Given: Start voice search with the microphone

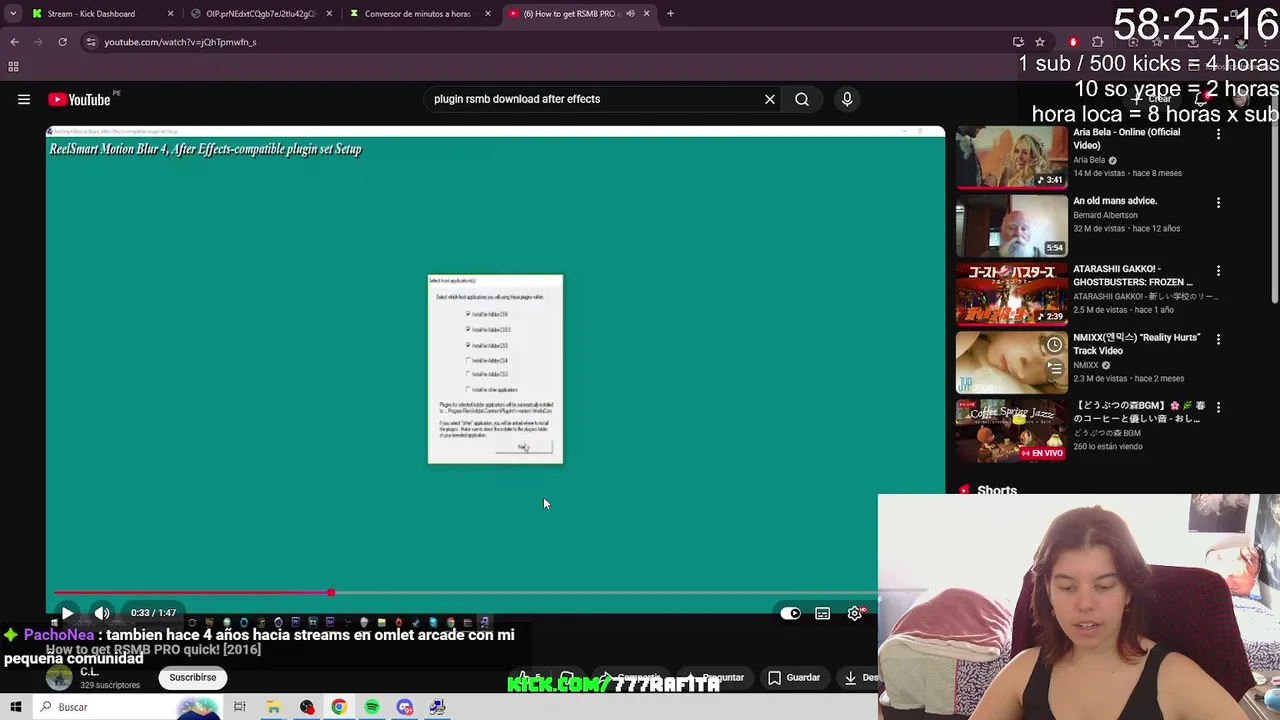Looking at the screenshot, I should (847, 99).
